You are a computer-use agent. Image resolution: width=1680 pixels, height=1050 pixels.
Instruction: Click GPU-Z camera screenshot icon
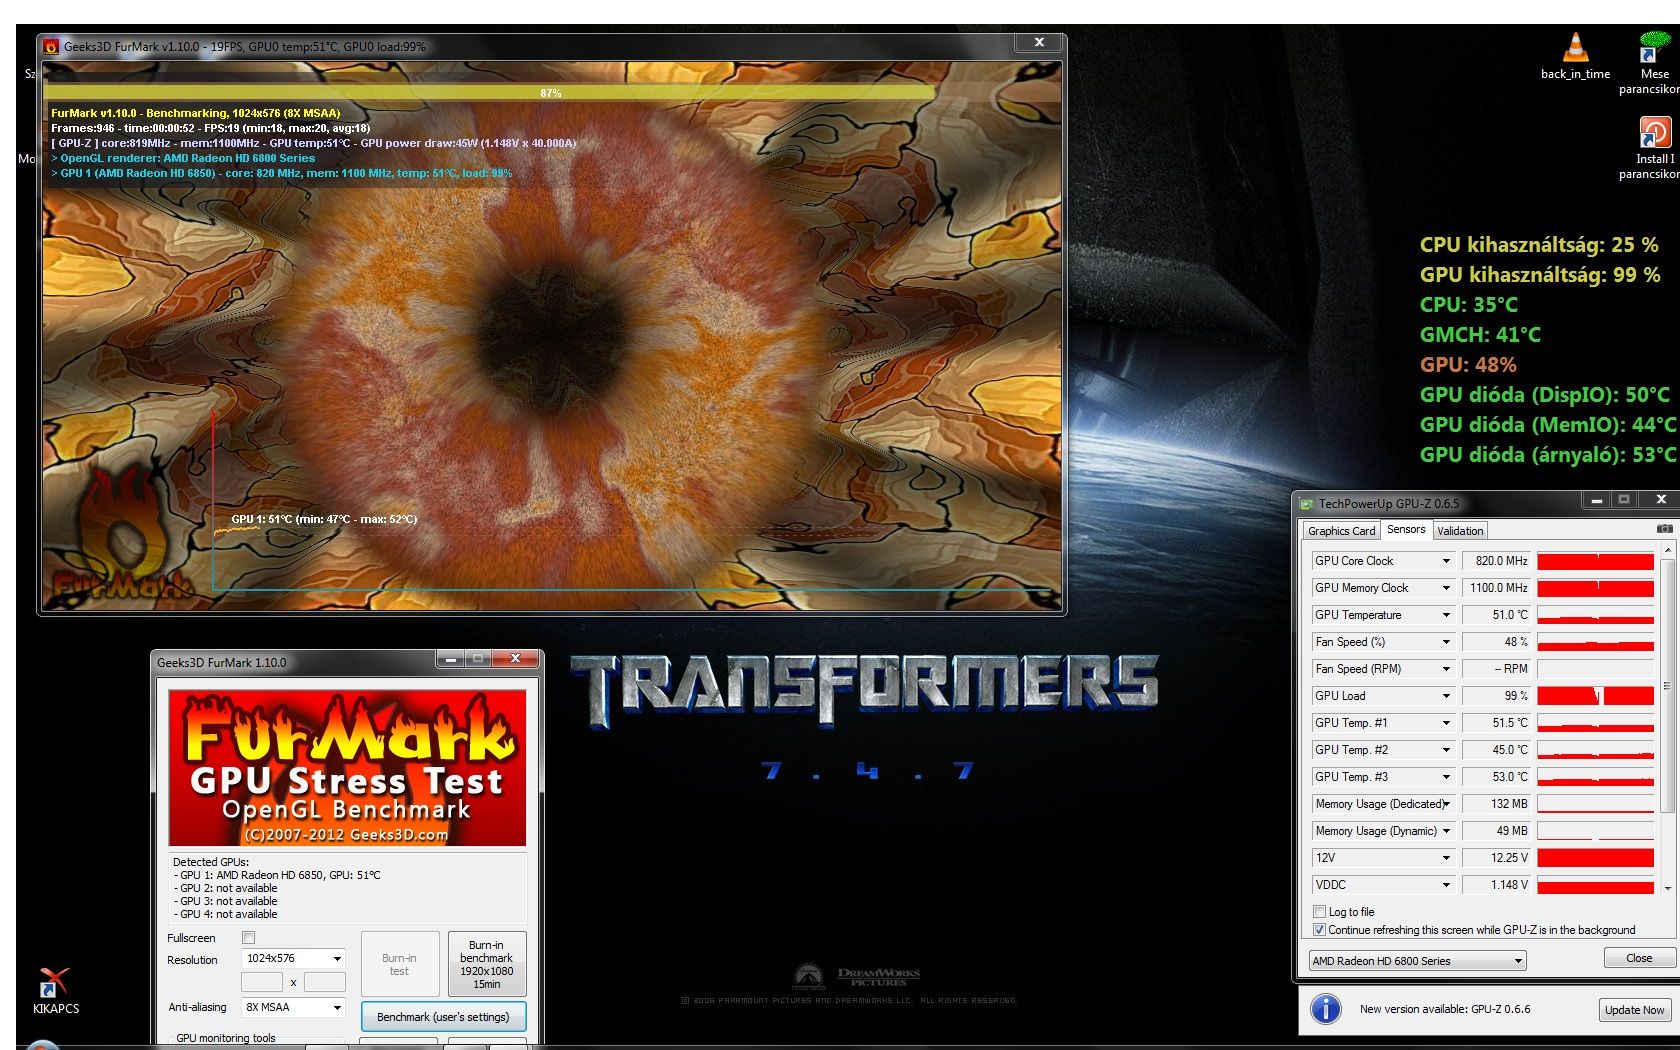1664,528
